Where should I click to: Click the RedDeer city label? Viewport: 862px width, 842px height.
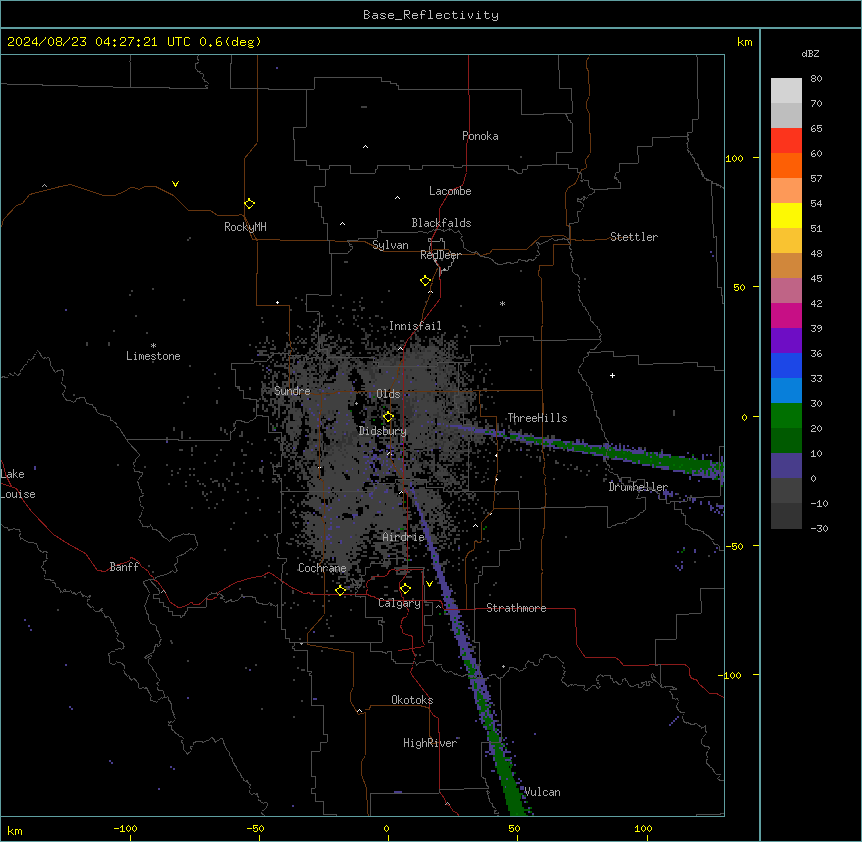440,255
